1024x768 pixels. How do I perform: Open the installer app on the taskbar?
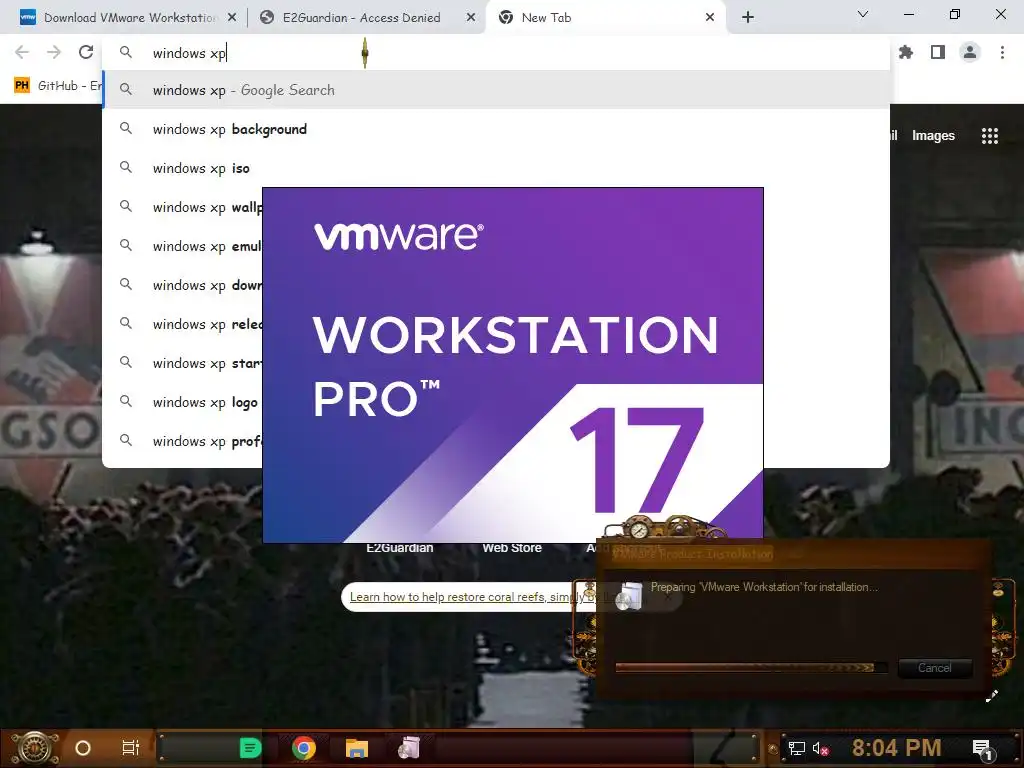point(409,748)
